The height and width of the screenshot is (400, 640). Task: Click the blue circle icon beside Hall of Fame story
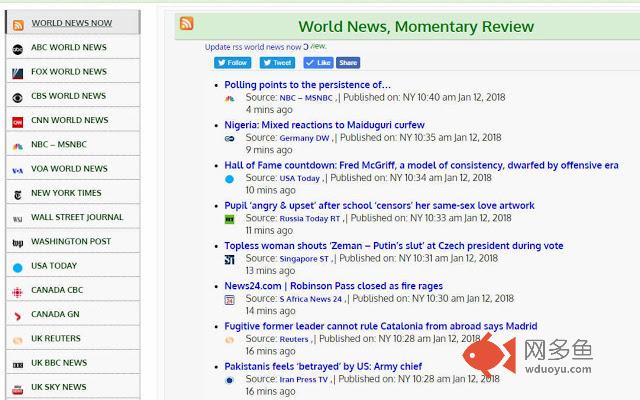(x=230, y=179)
